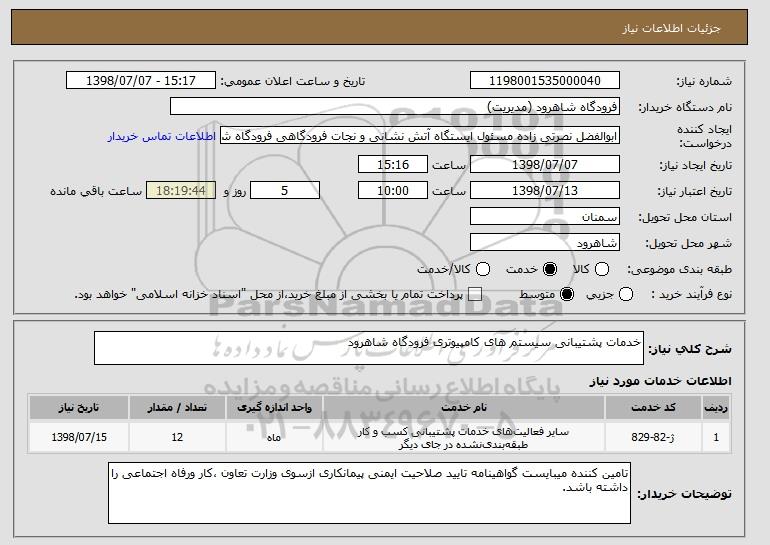
Task: Click the شماره نیاز number field
Action: click(x=545, y=81)
